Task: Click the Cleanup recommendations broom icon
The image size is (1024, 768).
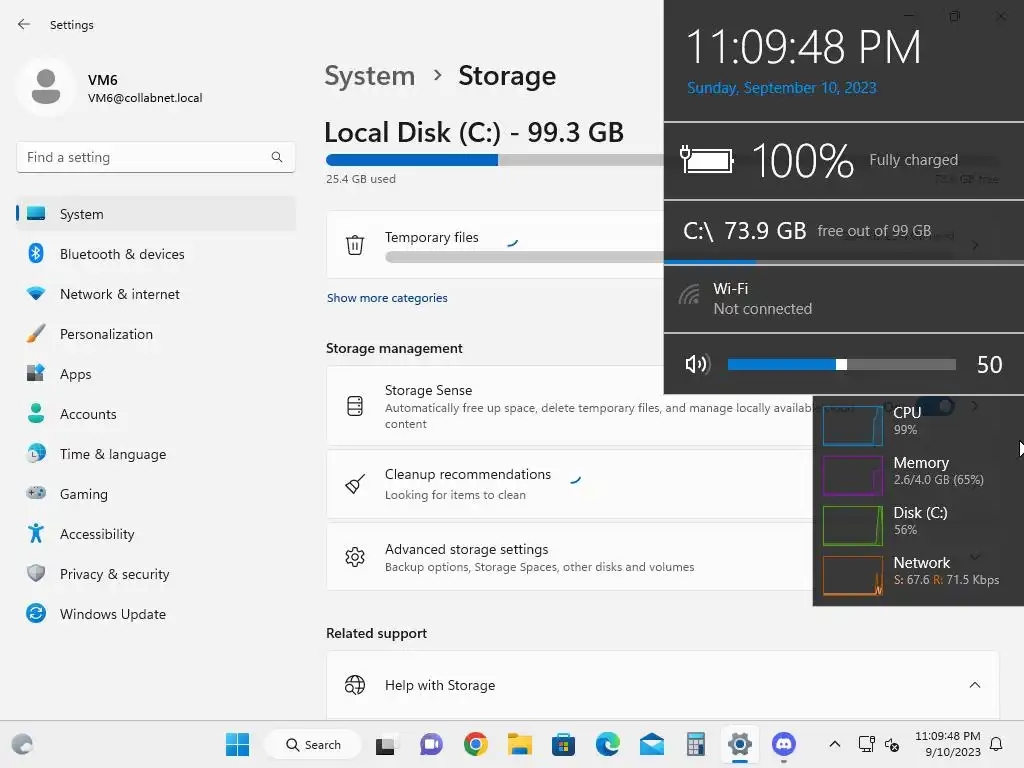Action: [x=355, y=484]
